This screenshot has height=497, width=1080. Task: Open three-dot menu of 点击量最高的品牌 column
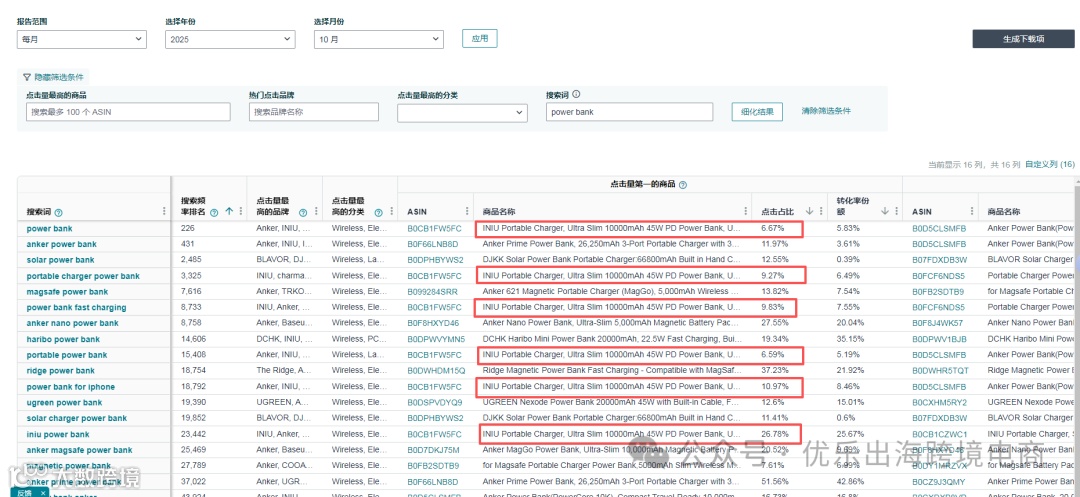[x=315, y=211]
